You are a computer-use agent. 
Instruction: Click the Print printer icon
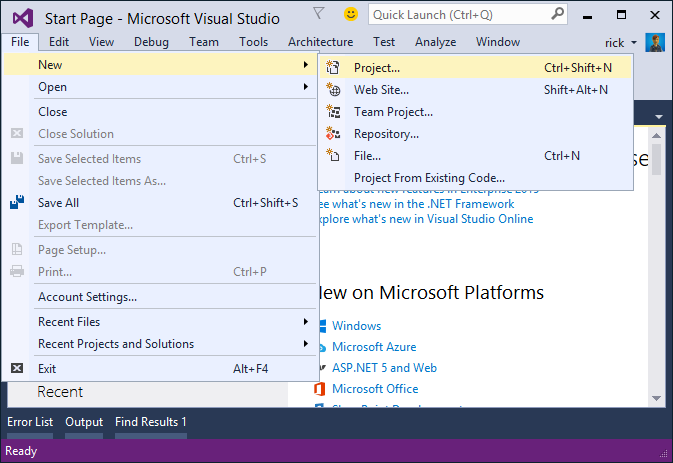coord(17,271)
